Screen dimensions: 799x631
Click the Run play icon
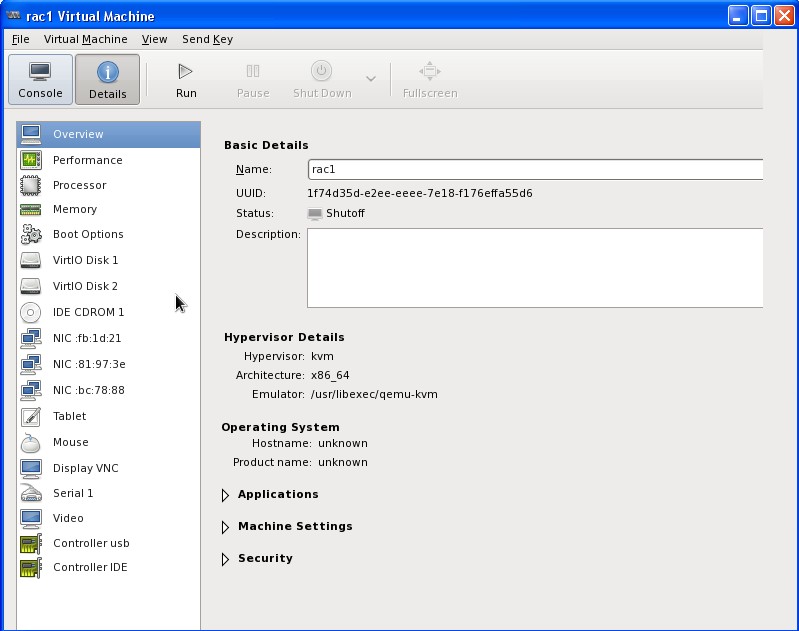(185, 71)
